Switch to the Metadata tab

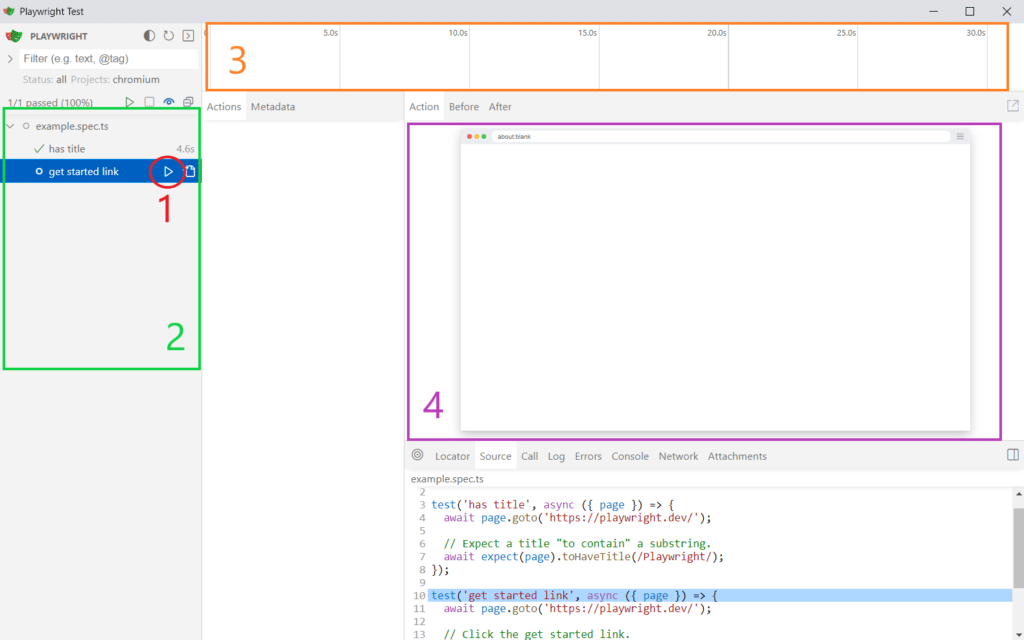tap(272, 107)
